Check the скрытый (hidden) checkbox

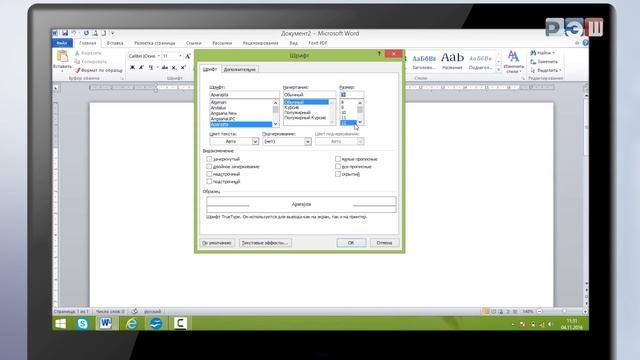click(x=338, y=174)
